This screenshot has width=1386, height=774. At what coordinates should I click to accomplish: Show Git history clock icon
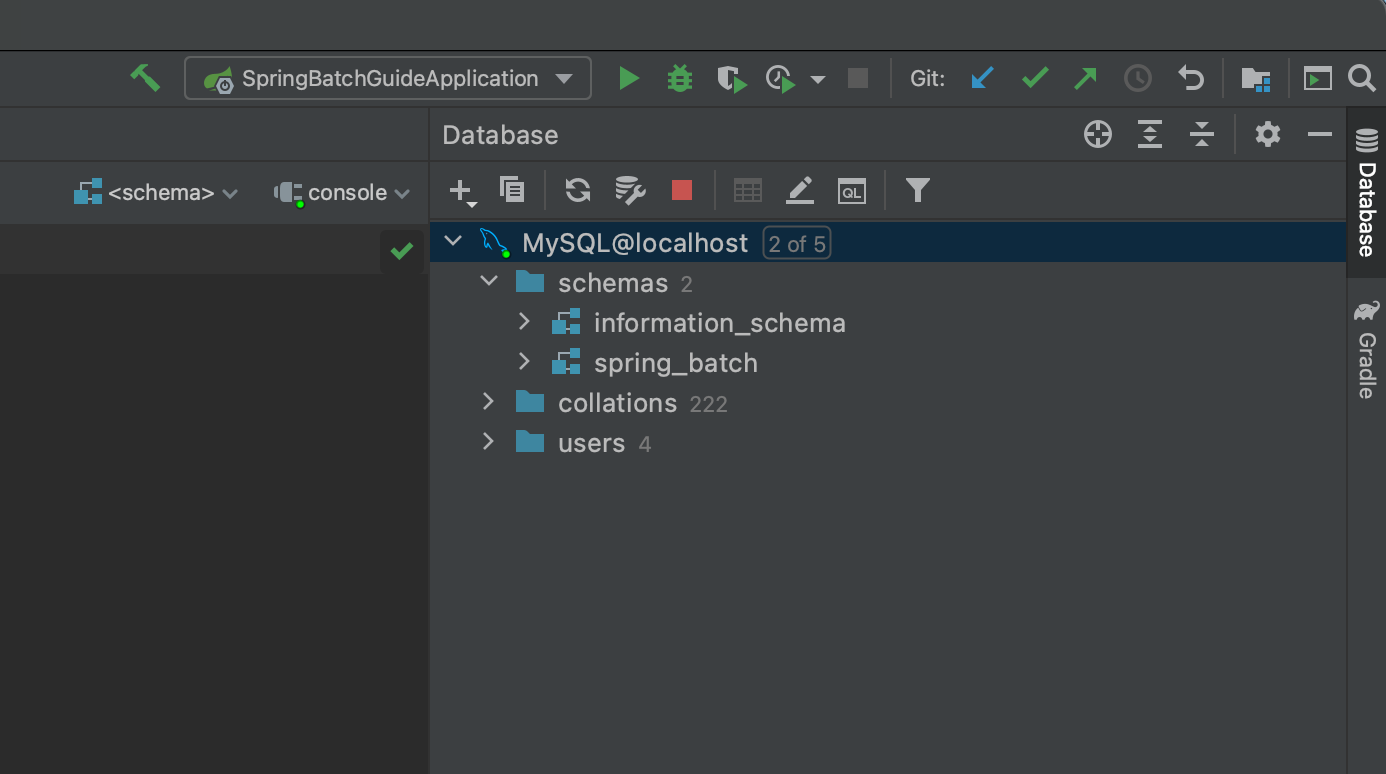[x=1138, y=78]
